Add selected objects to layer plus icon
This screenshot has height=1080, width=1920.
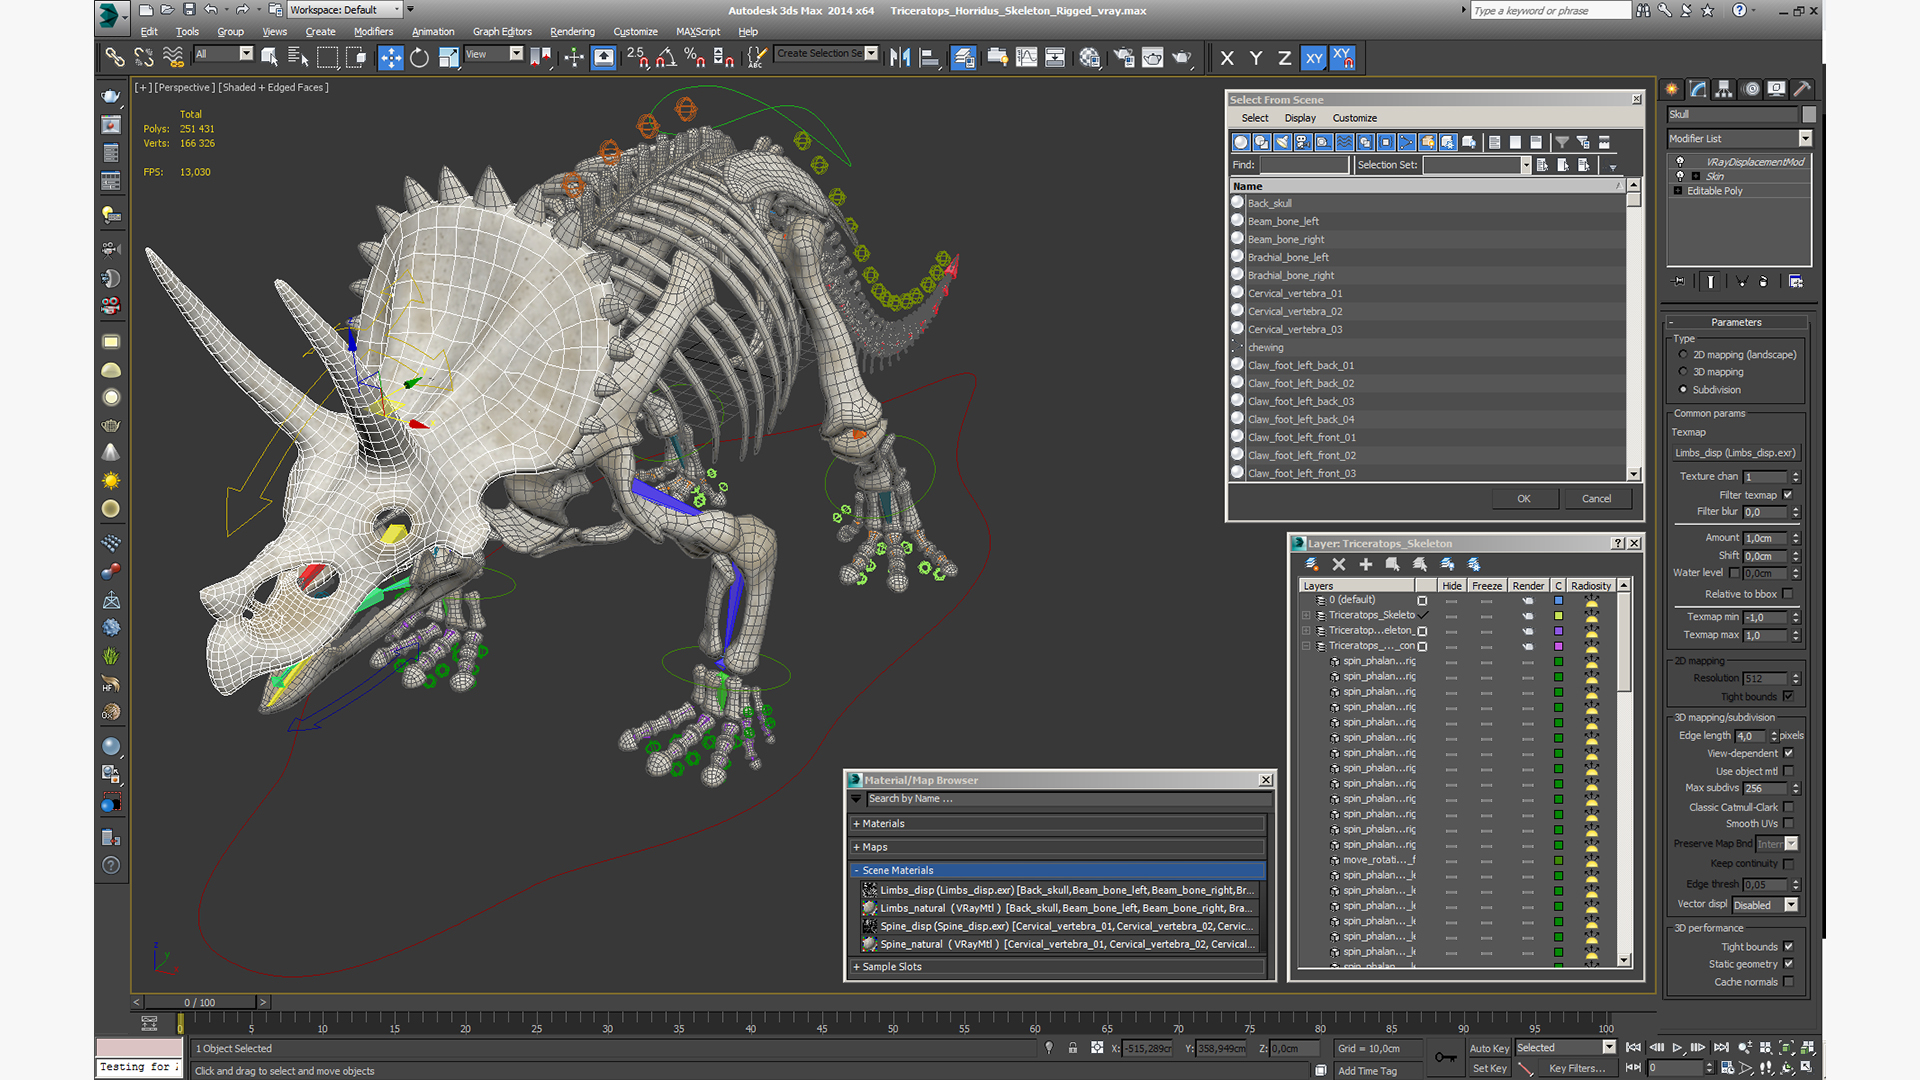(x=1366, y=564)
